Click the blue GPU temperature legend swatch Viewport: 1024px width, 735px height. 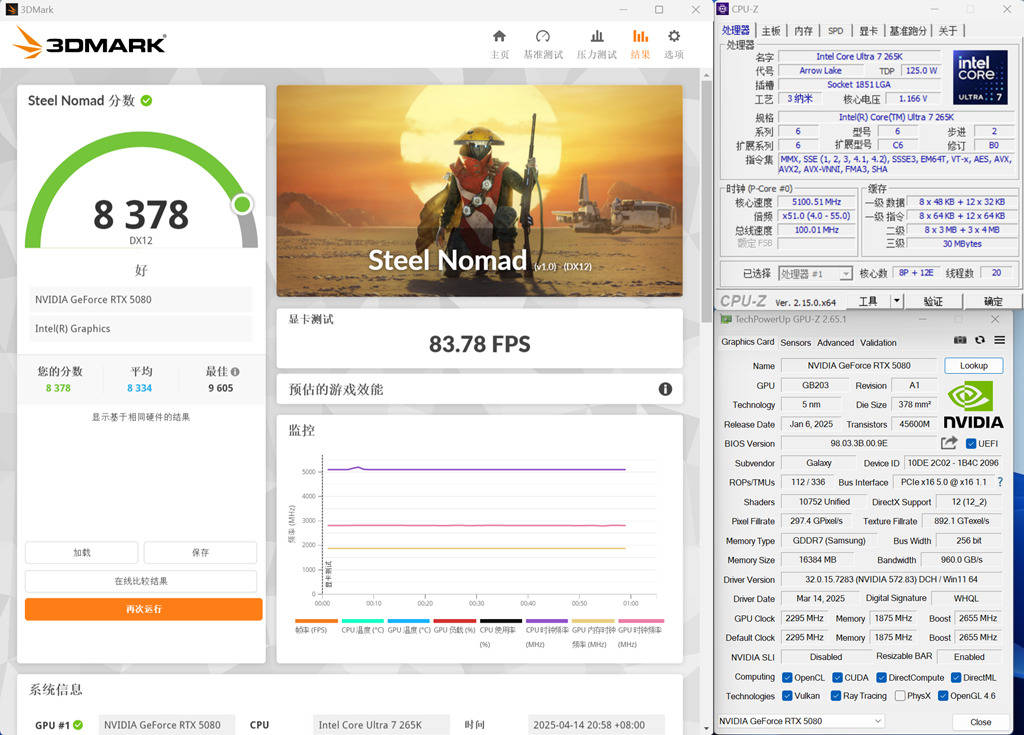click(x=408, y=621)
